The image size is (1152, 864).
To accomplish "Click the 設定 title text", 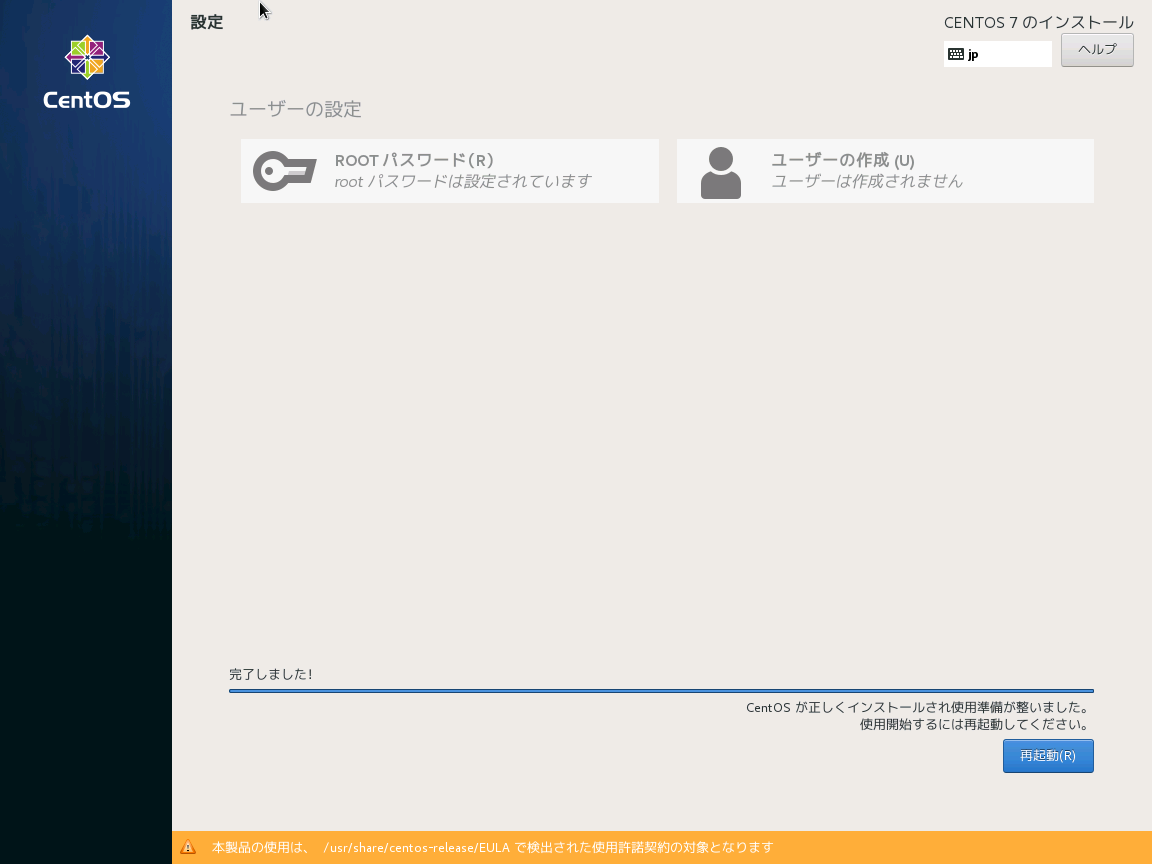I will click(206, 22).
